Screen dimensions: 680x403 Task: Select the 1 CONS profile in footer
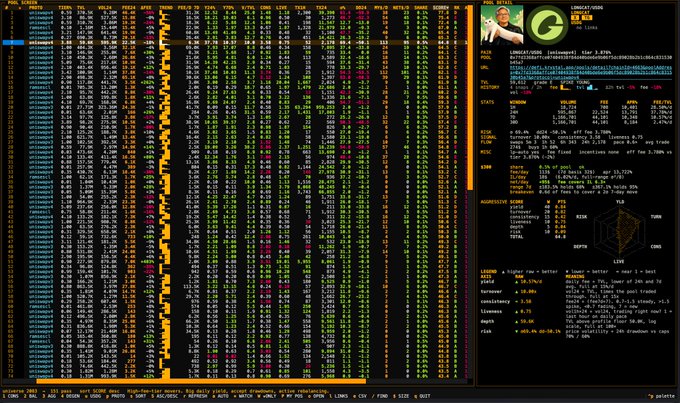click(10, 396)
